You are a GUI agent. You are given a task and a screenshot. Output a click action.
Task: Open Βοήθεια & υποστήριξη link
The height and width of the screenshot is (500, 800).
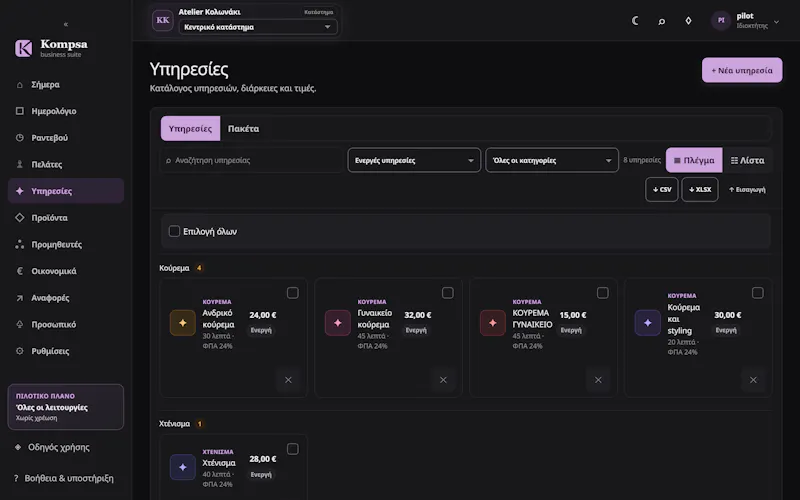[64, 478]
